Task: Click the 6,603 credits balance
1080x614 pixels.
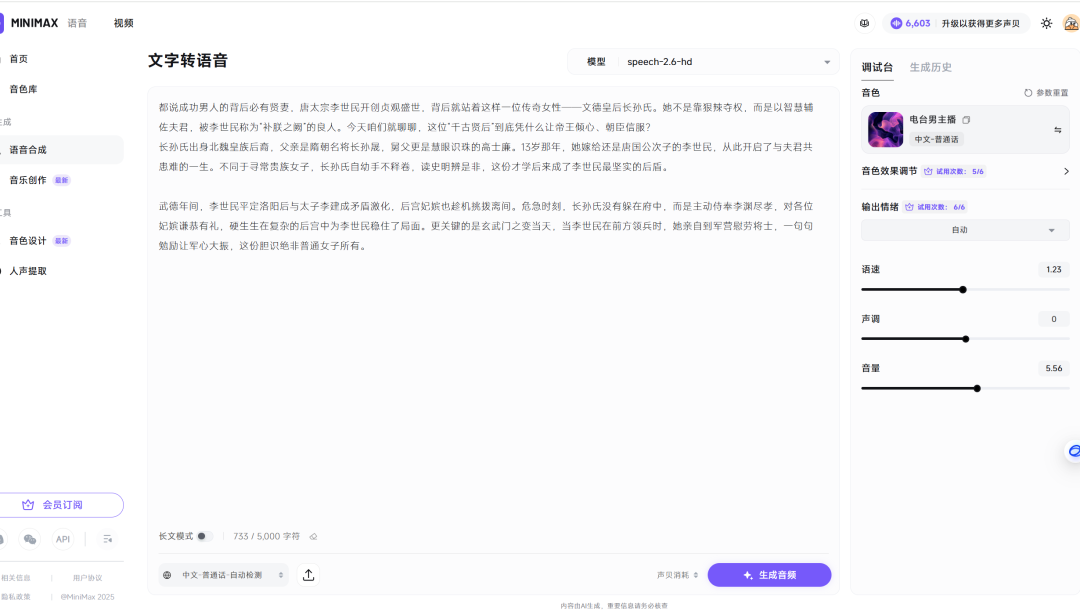Action: [x=917, y=23]
